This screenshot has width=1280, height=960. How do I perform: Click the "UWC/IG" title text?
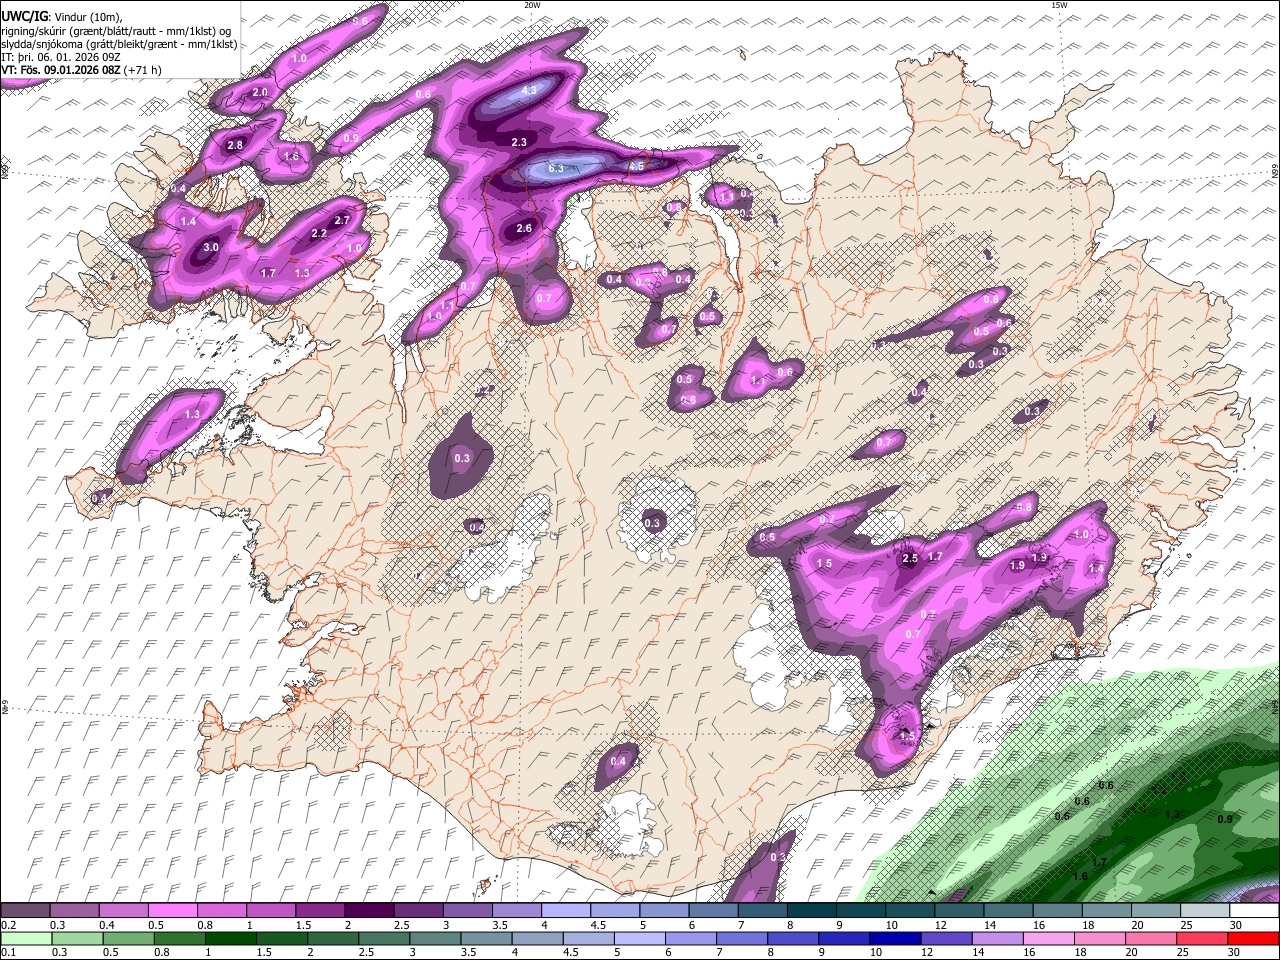pyautogui.click(x=23, y=17)
